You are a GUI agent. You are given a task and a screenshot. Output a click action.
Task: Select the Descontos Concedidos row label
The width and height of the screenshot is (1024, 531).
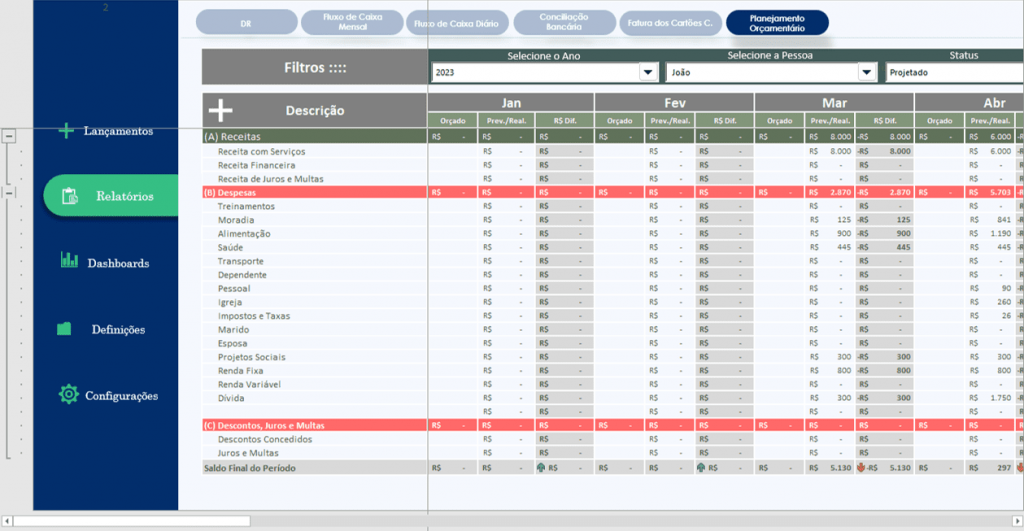click(264, 440)
